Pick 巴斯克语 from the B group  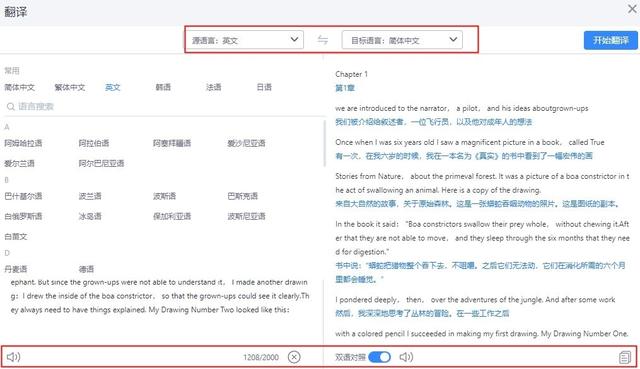[x=242, y=196]
